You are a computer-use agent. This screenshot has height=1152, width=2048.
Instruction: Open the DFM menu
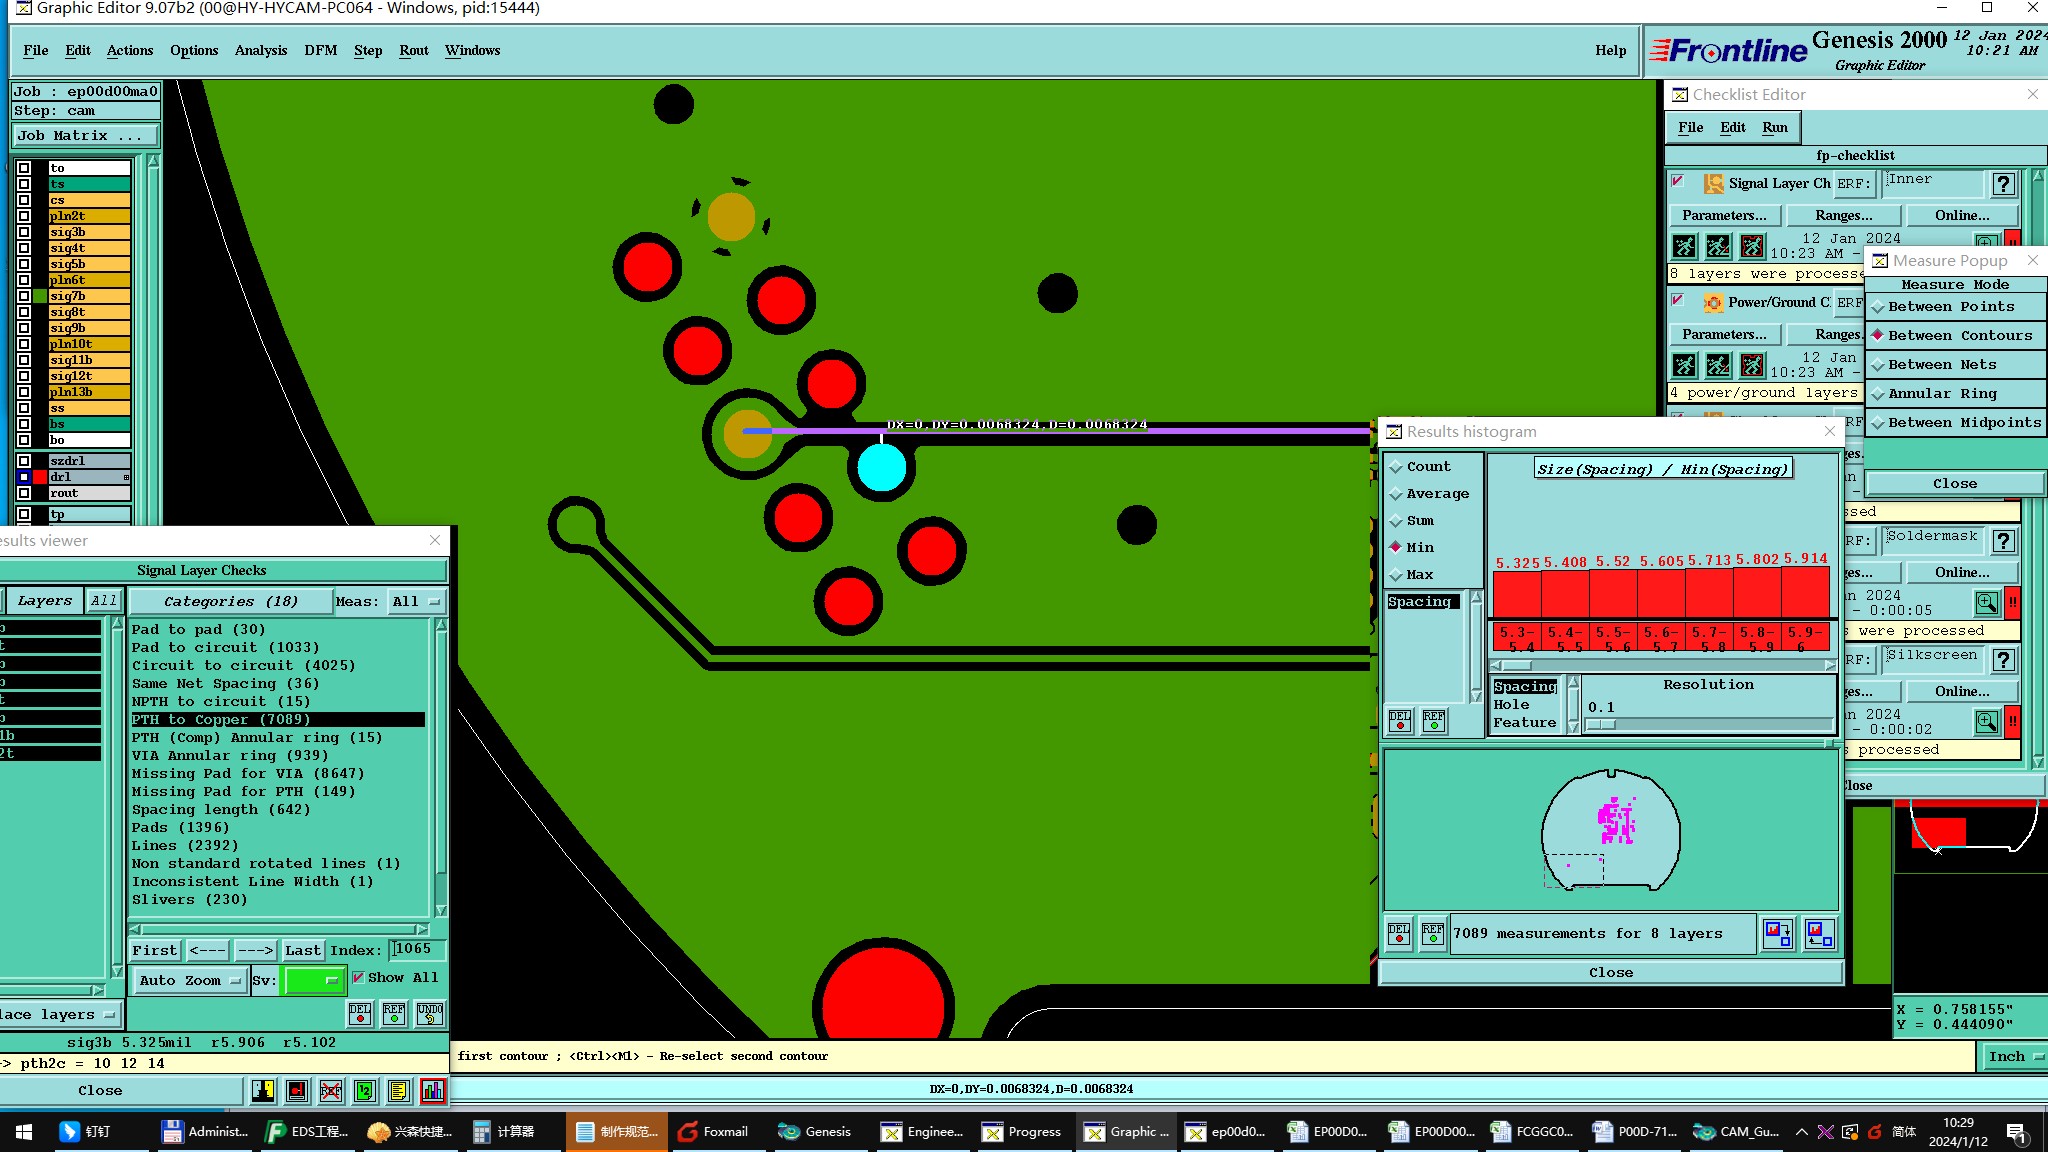[x=320, y=50]
